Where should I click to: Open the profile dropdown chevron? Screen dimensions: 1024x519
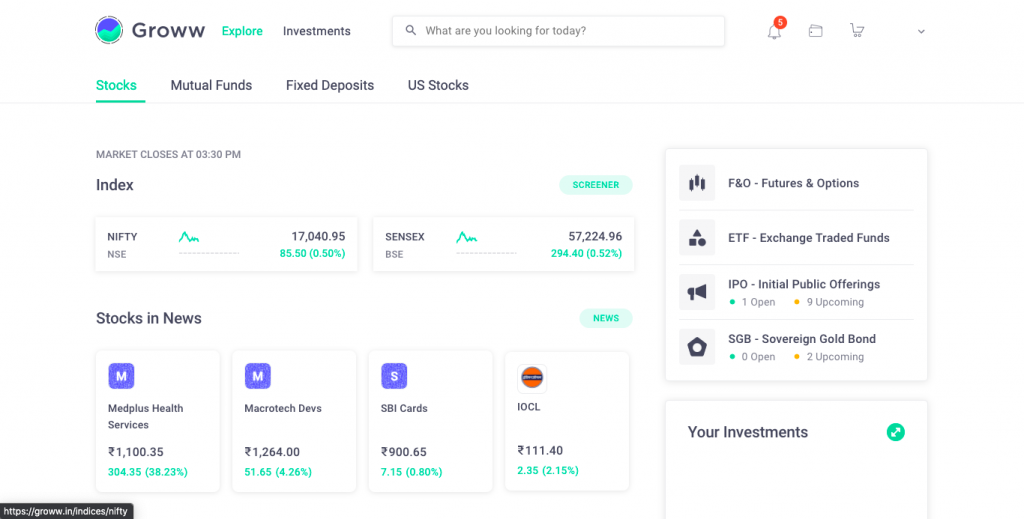pyautogui.click(x=921, y=32)
